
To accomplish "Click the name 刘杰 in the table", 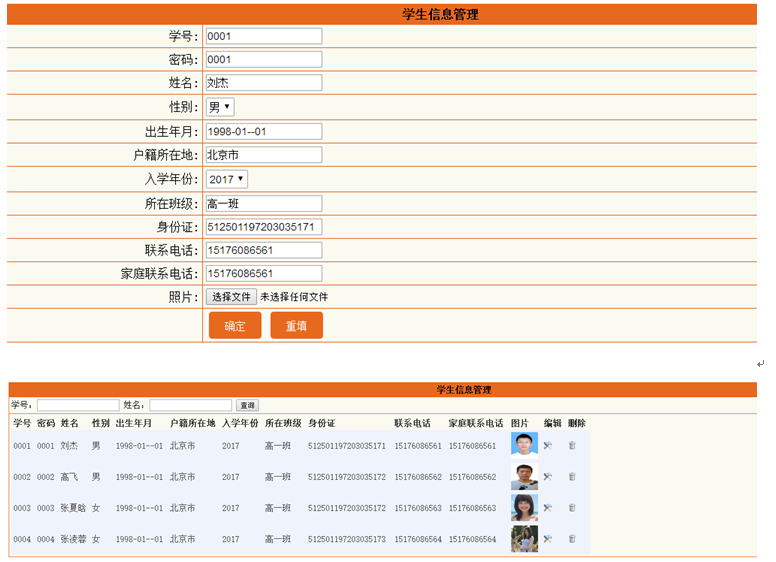I will 69,446.
